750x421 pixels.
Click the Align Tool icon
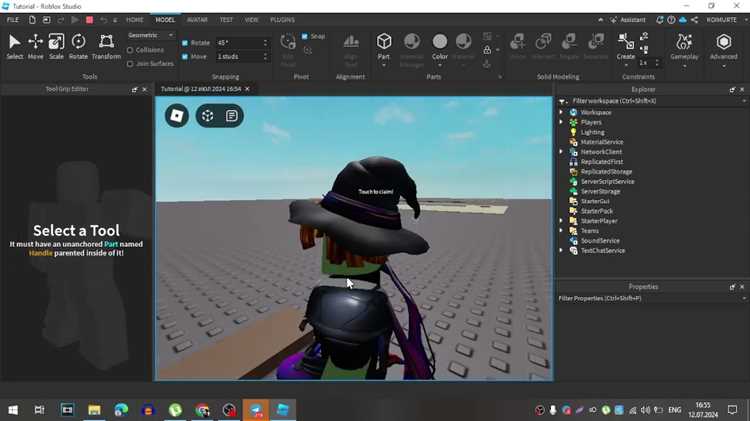[x=351, y=42]
